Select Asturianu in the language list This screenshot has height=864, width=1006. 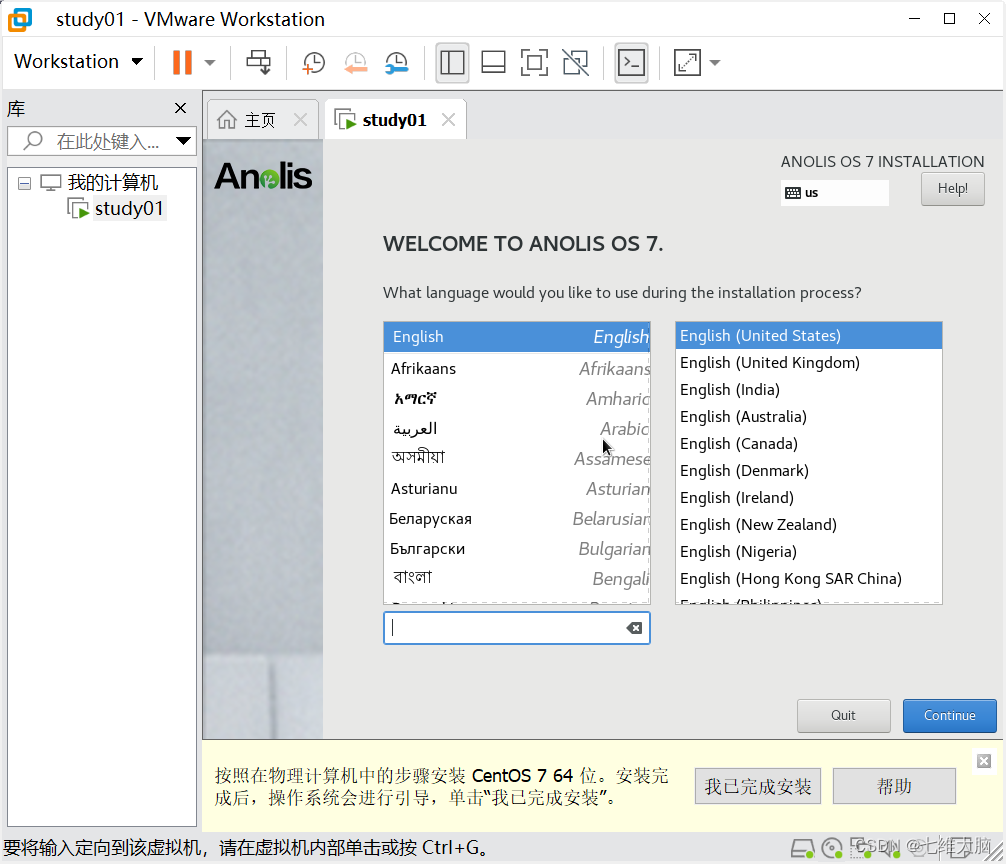516,489
